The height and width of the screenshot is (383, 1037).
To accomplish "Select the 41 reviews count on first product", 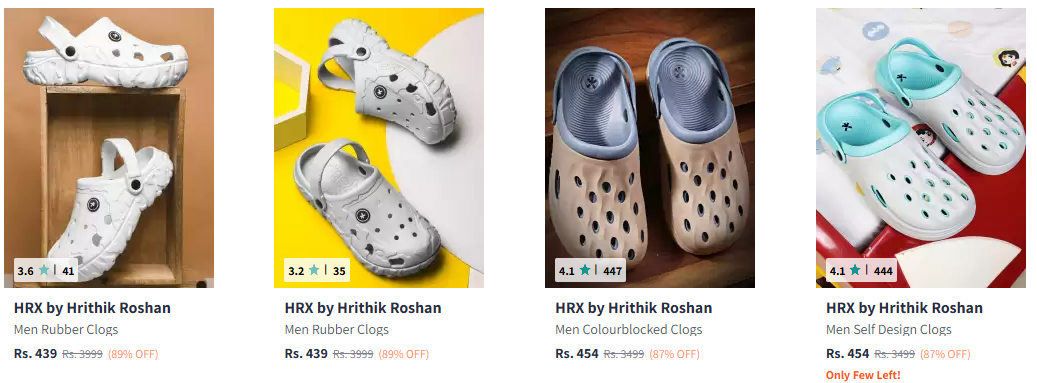I will (68, 271).
